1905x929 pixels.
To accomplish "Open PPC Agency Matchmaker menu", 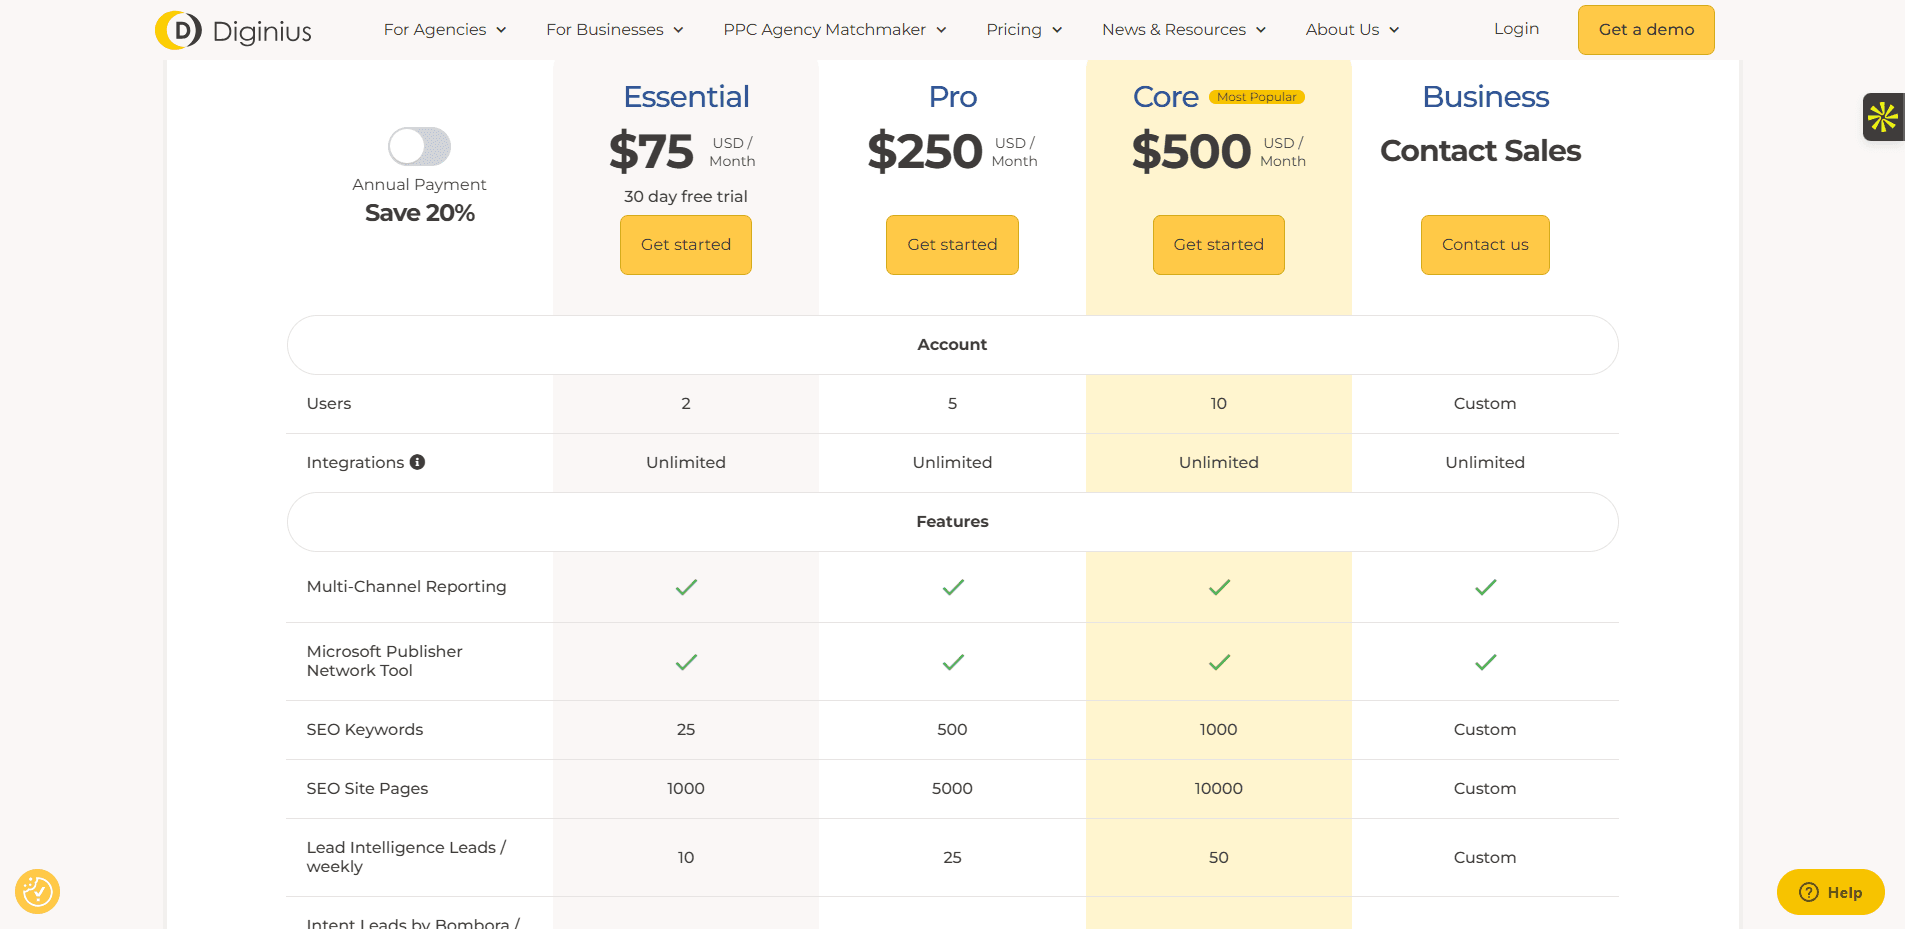I will tap(834, 30).
